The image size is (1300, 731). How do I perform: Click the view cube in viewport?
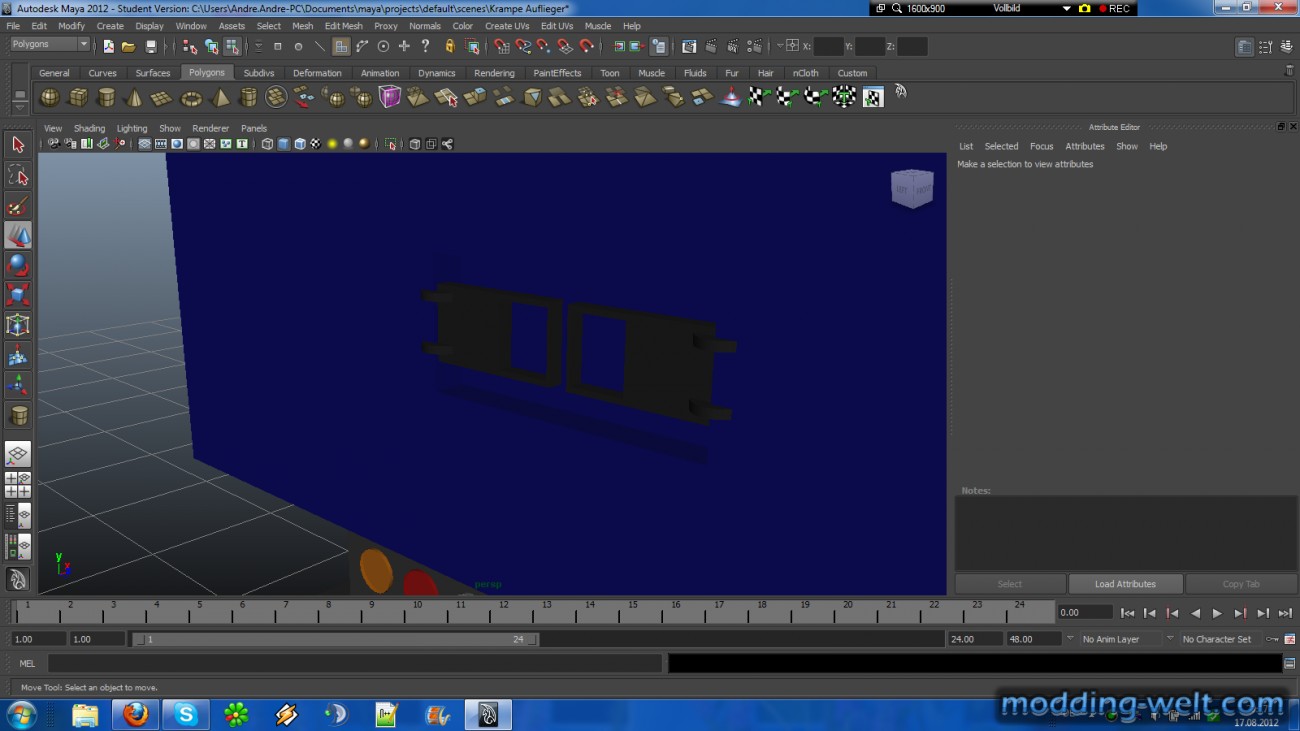click(911, 188)
